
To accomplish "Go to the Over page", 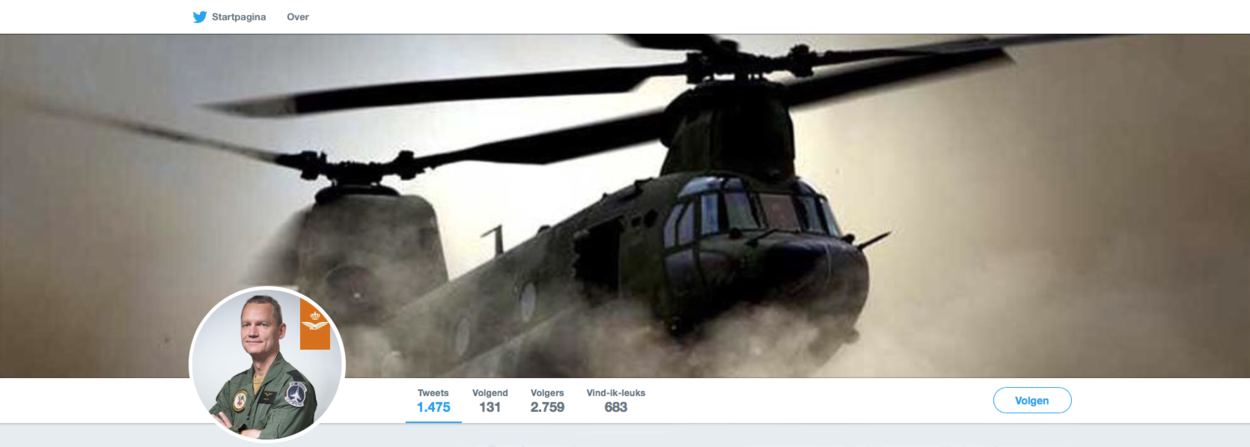I will point(298,17).
